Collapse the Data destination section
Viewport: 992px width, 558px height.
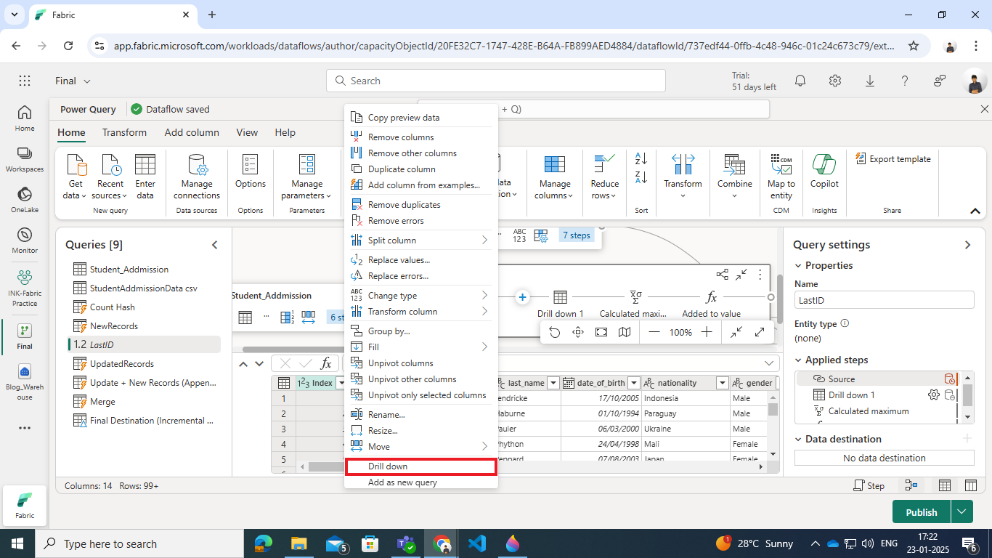pos(798,439)
